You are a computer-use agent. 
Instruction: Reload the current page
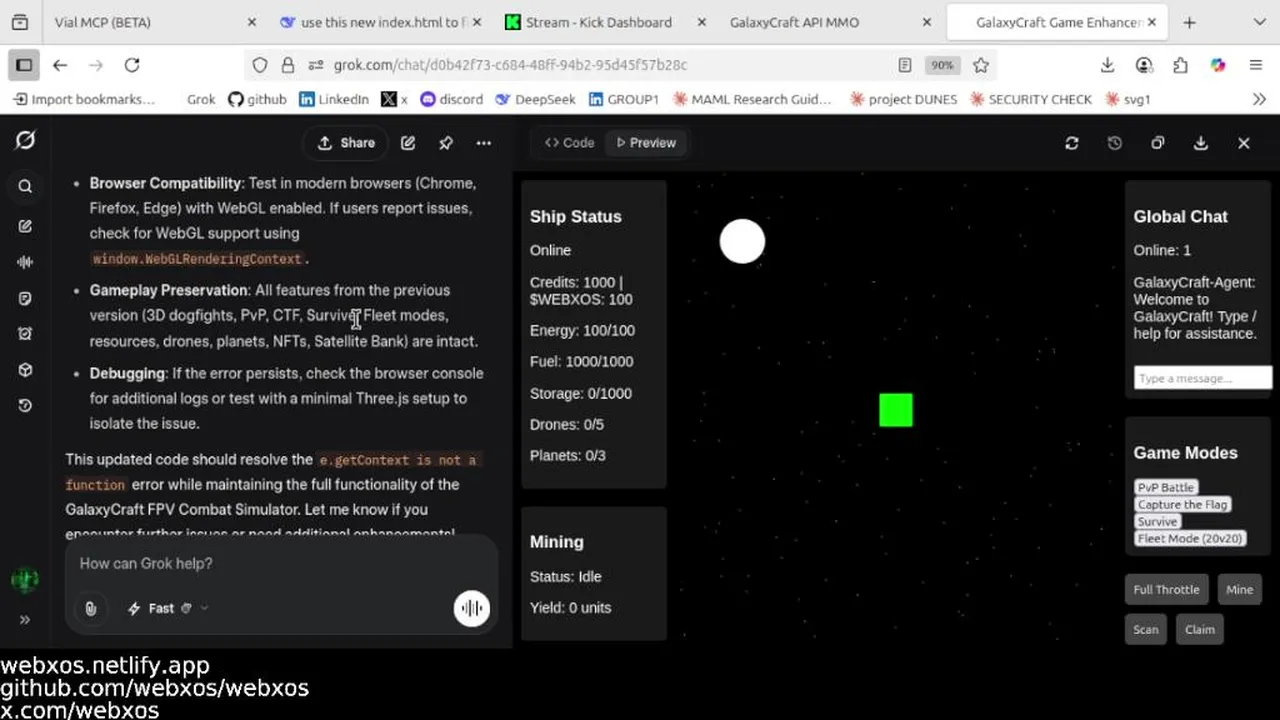(x=132, y=65)
